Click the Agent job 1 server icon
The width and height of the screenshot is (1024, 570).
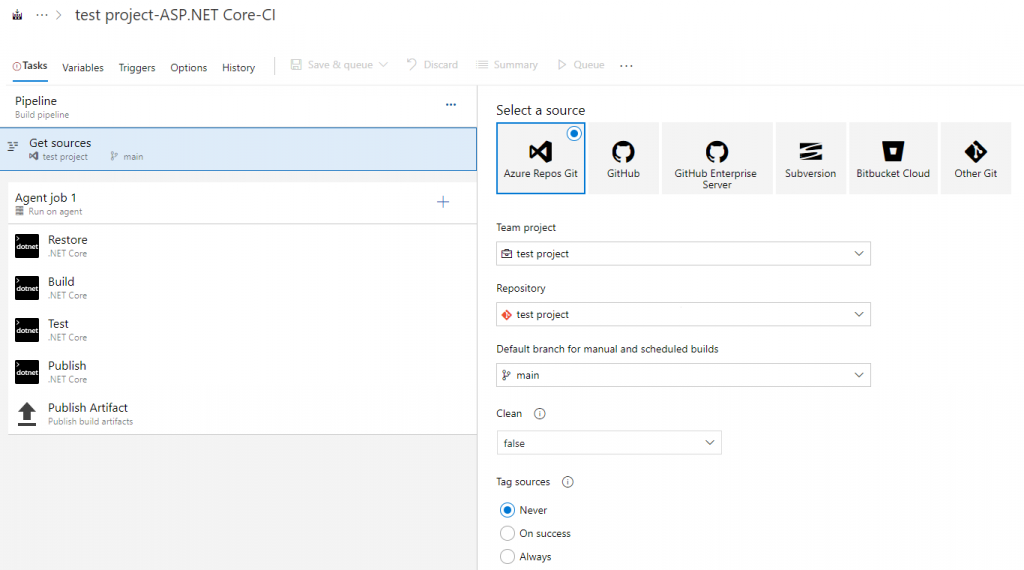[x=20, y=211]
